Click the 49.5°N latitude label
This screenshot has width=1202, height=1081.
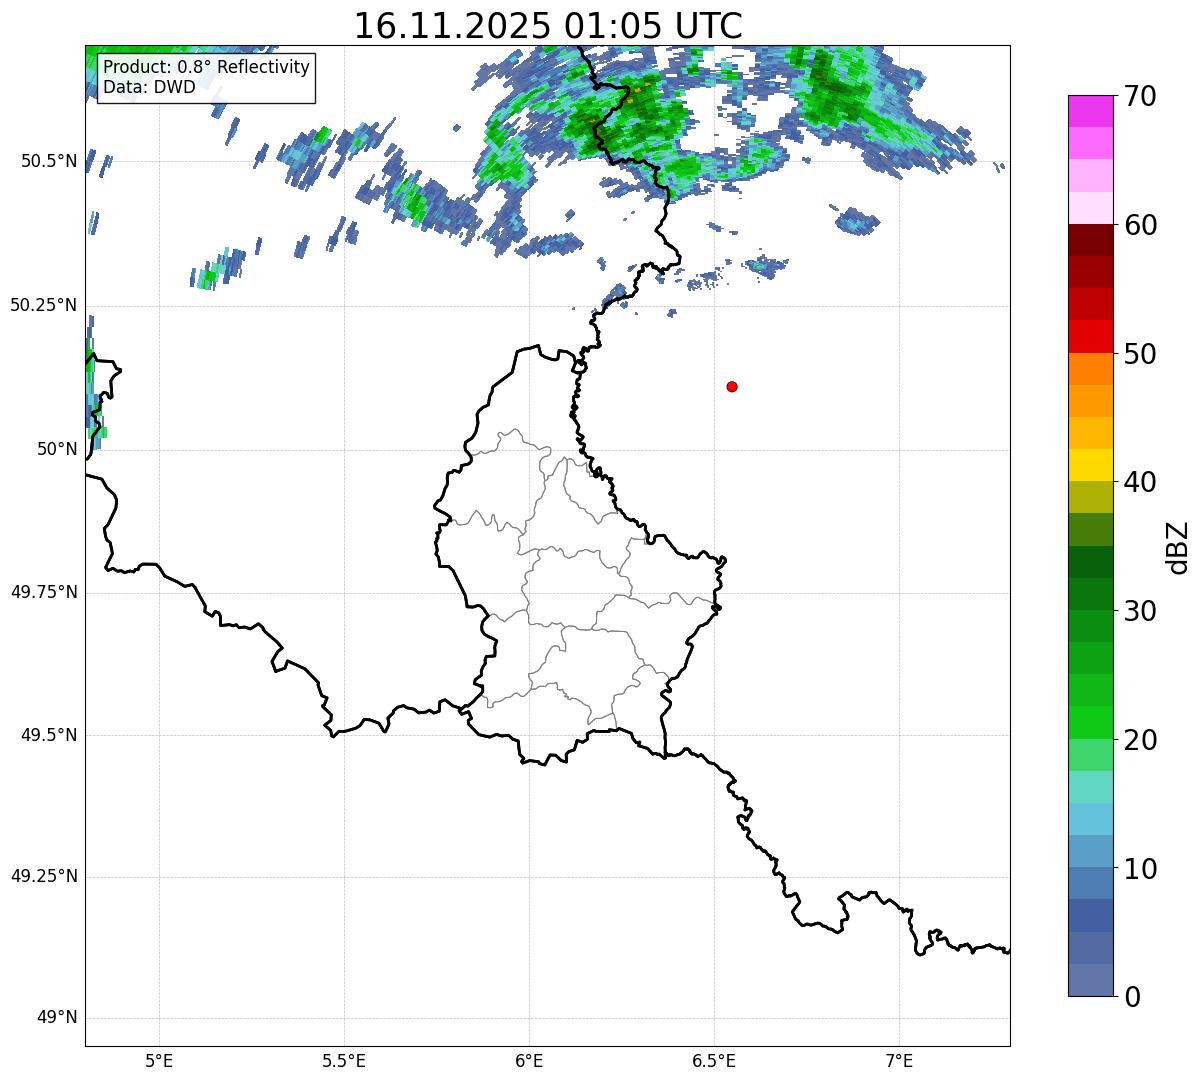pyautogui.click(x=49, y=735)
